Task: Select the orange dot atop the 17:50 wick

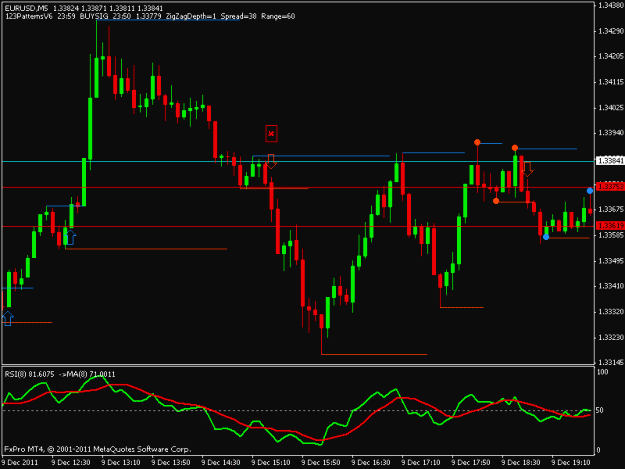Action: (x=477, y=142)
